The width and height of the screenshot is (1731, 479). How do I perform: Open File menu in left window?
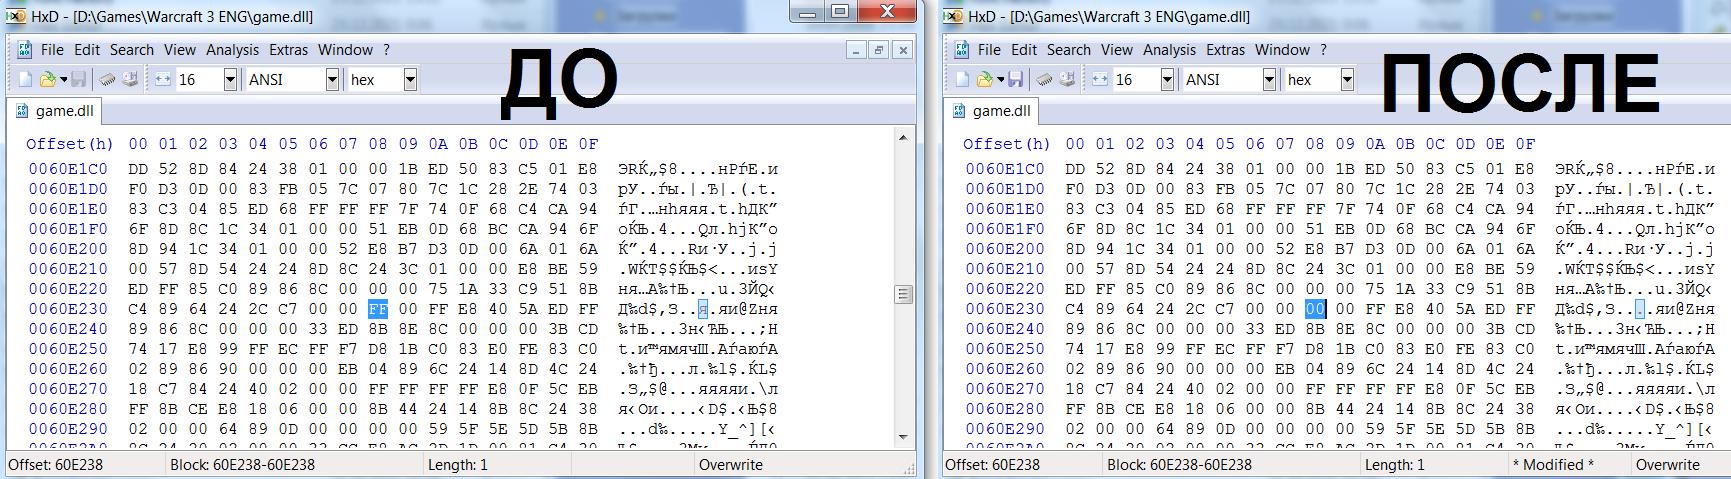(52, 49)
